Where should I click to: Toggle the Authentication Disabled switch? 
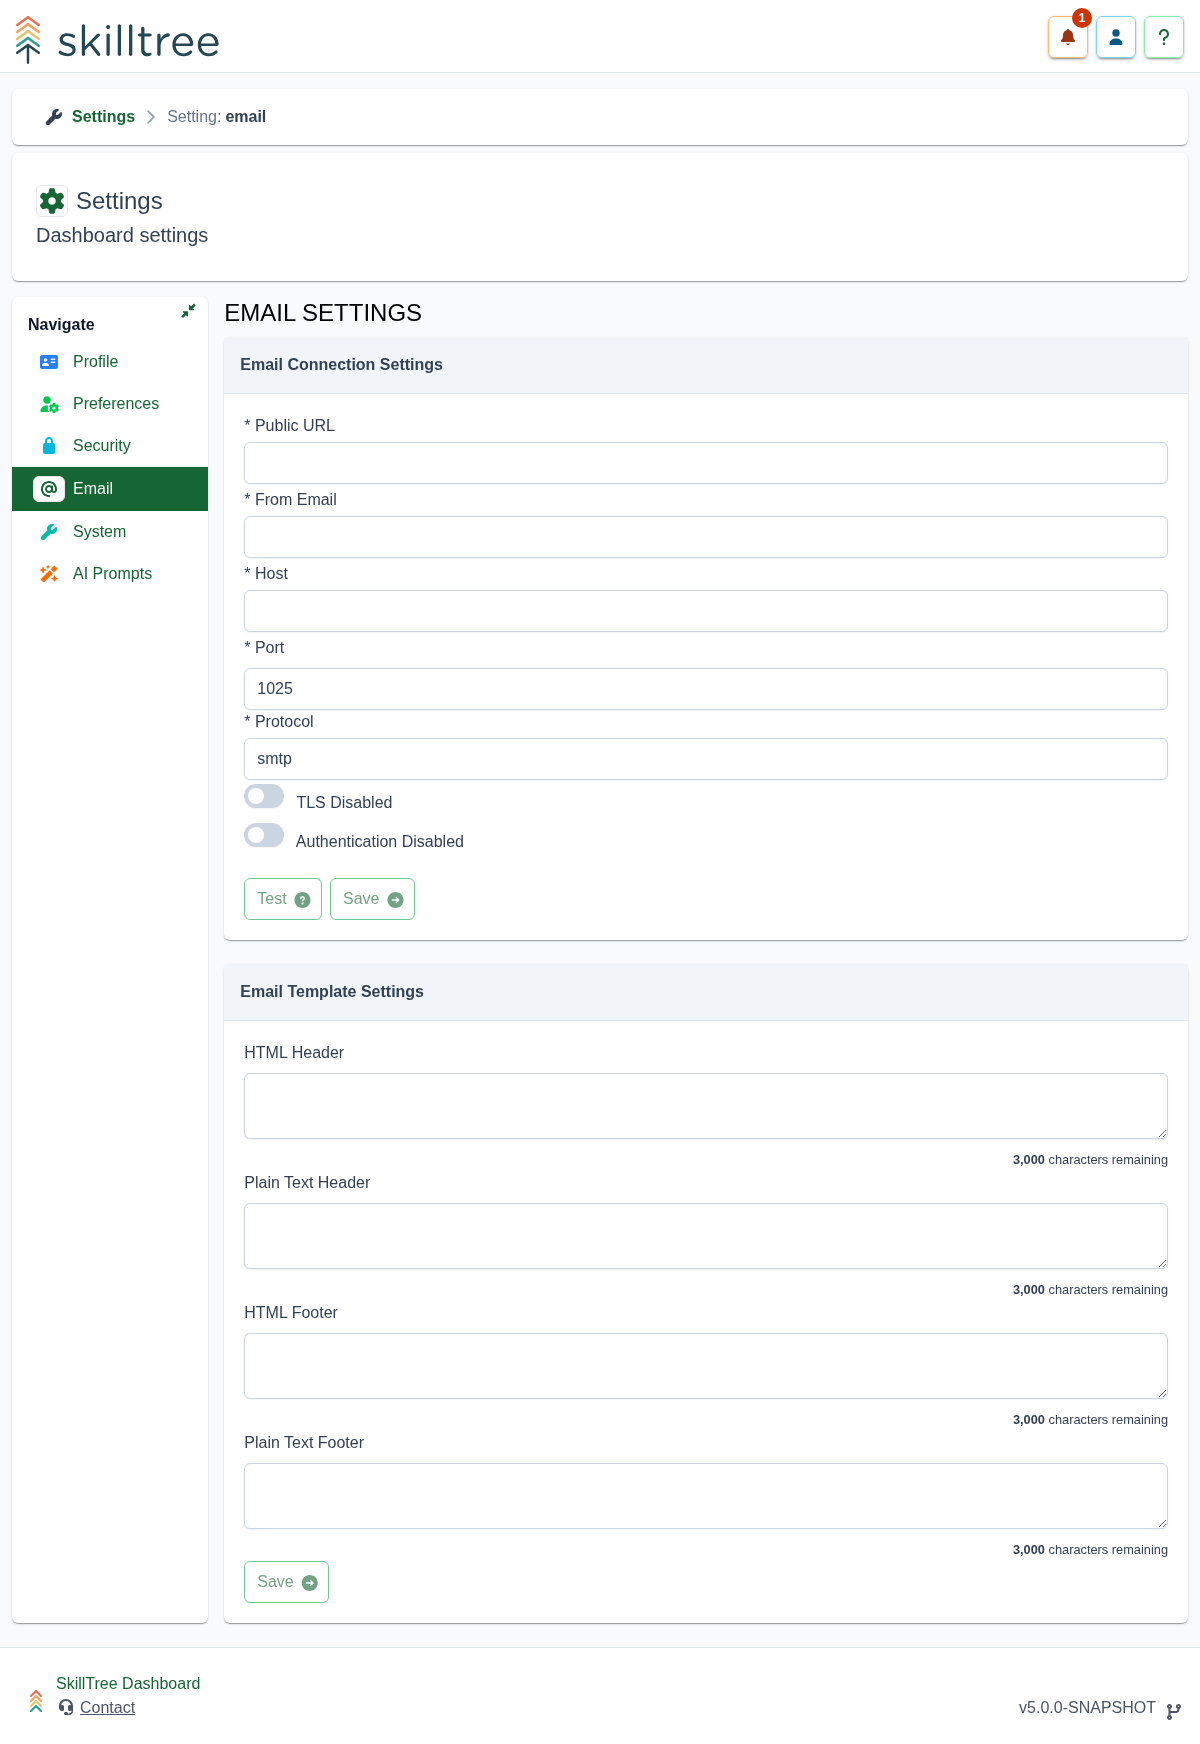(264, 835)
